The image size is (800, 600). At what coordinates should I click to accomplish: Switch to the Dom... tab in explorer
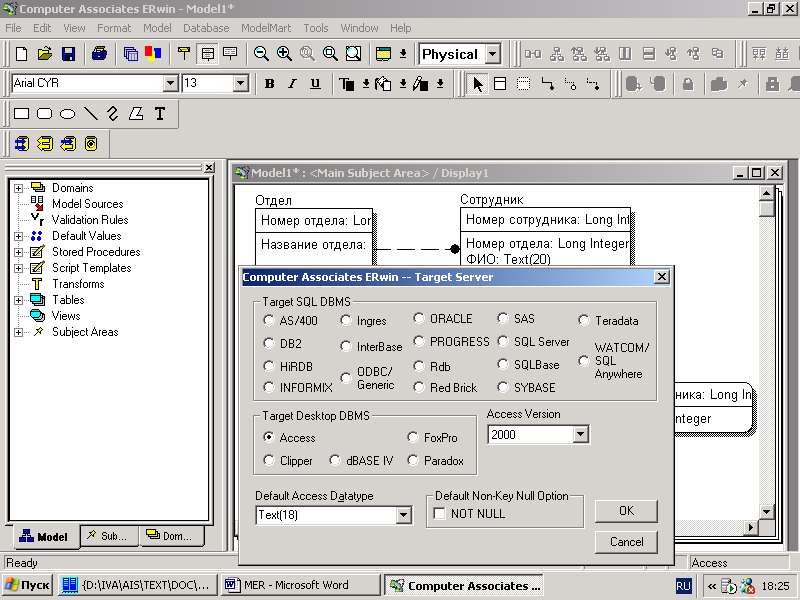(171, 536)
